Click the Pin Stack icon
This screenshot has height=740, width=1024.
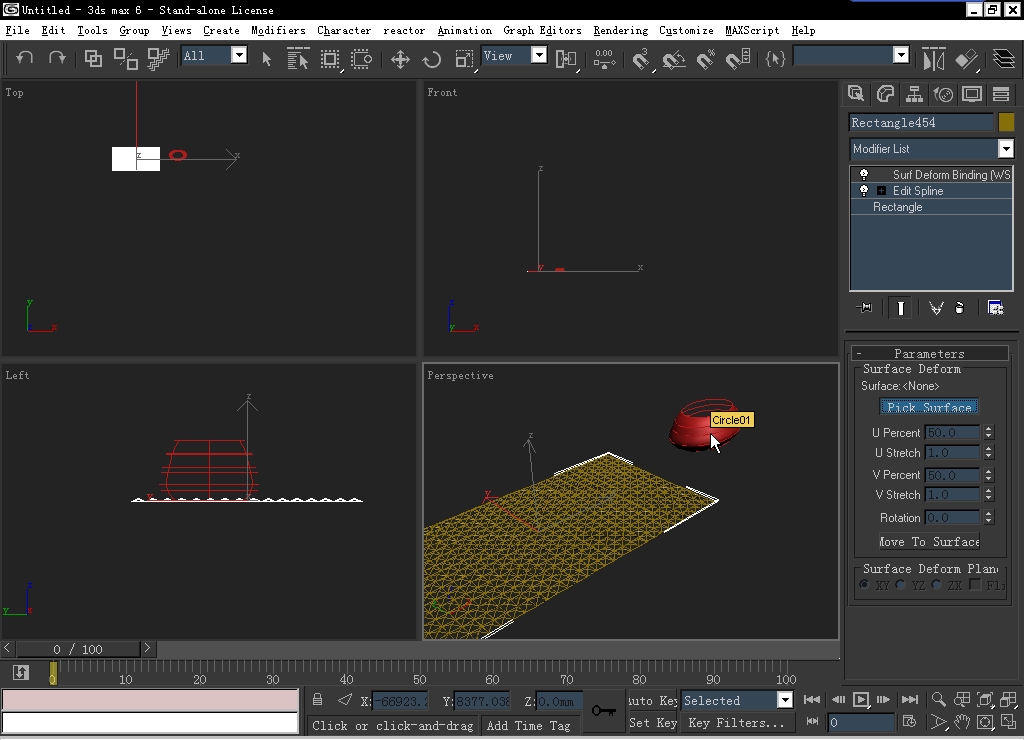pos(866,308)
